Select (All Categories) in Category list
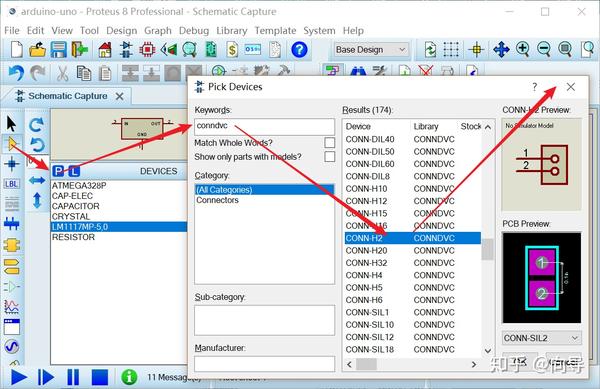 point(264,190)
